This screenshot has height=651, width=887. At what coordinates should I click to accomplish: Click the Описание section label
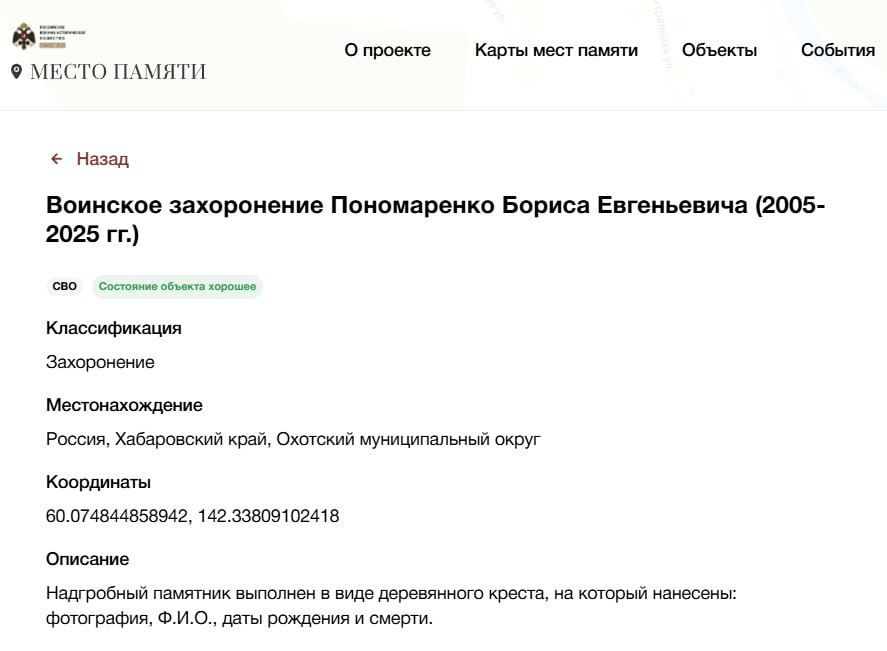click(x=87, y=559)
